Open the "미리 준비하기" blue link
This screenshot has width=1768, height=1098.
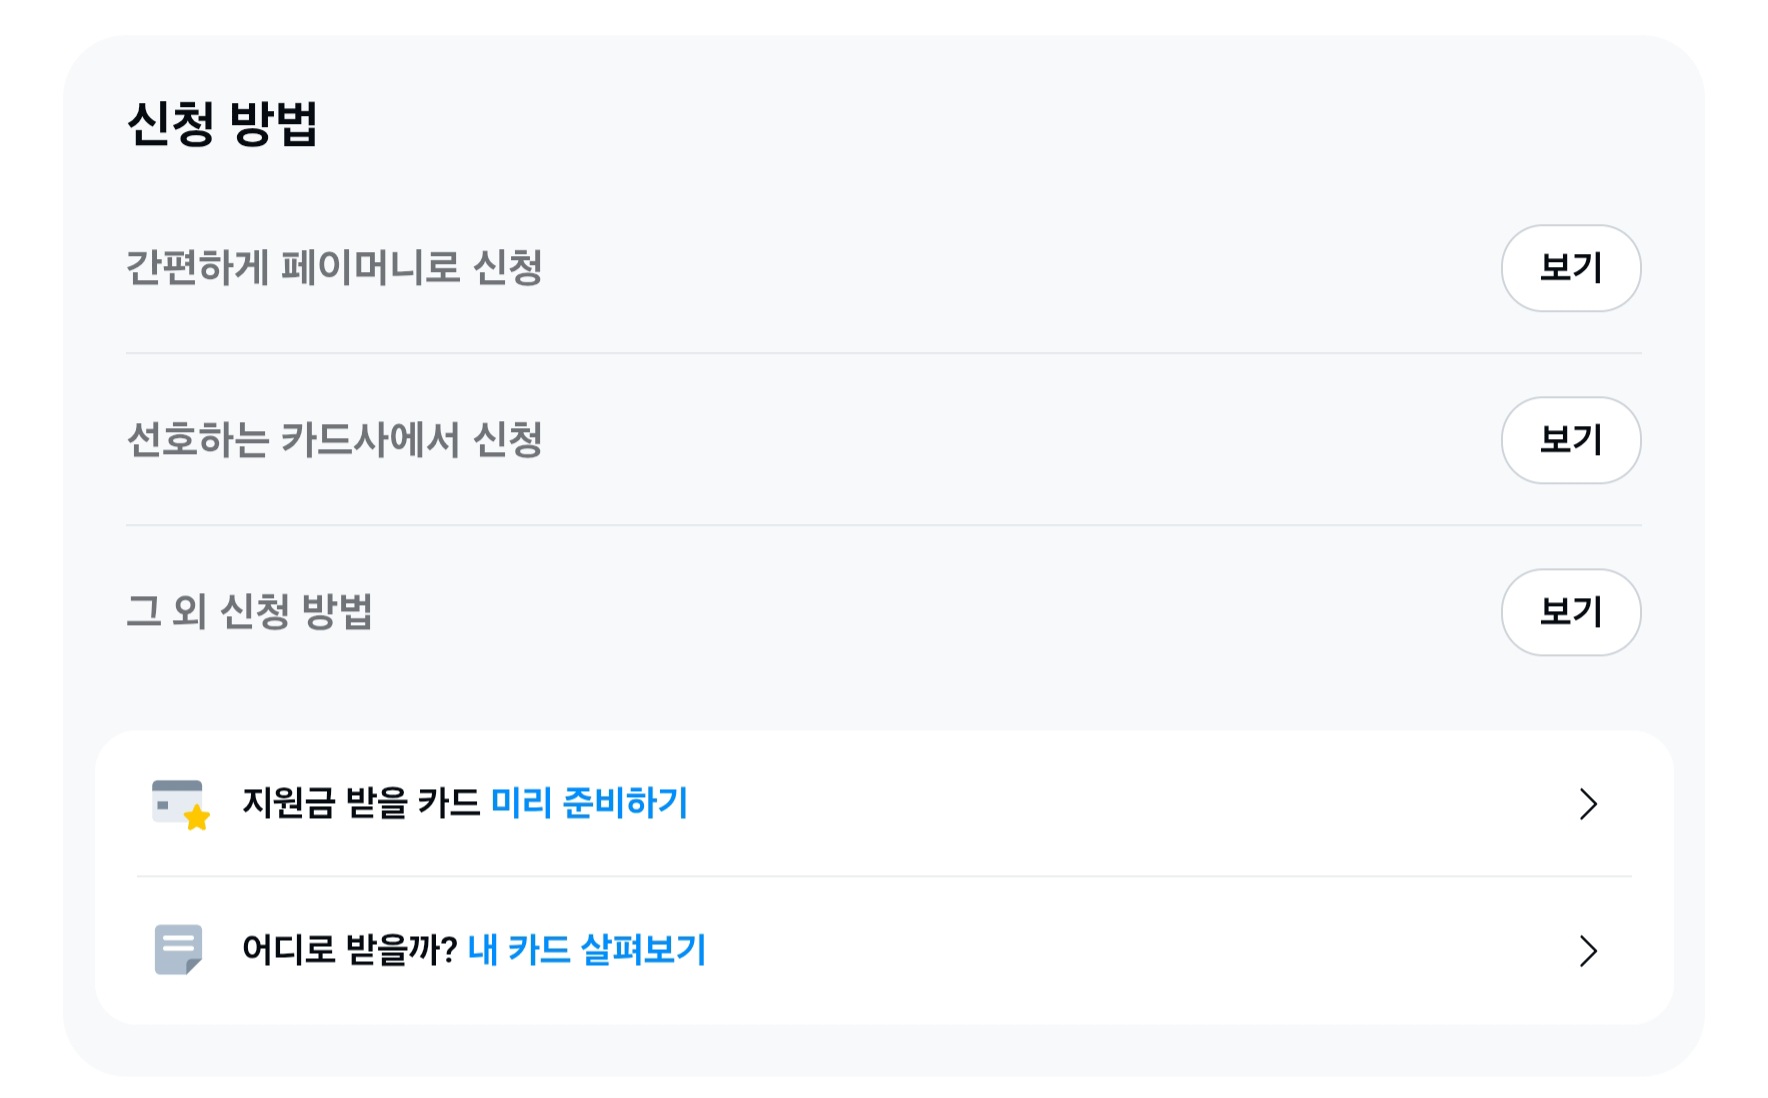coord(590,801)
